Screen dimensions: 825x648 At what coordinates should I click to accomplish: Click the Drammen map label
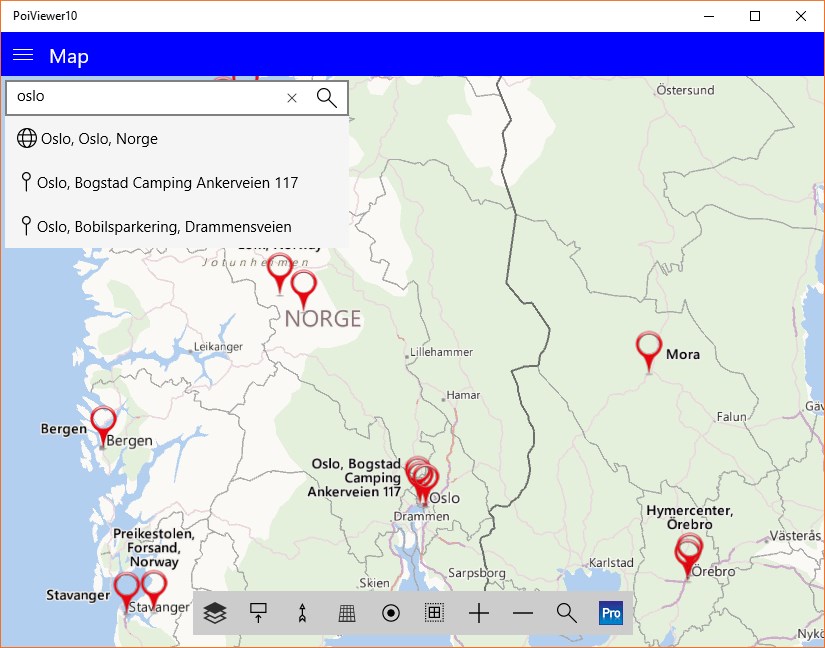pyautogui.click(x=421, y=517)
